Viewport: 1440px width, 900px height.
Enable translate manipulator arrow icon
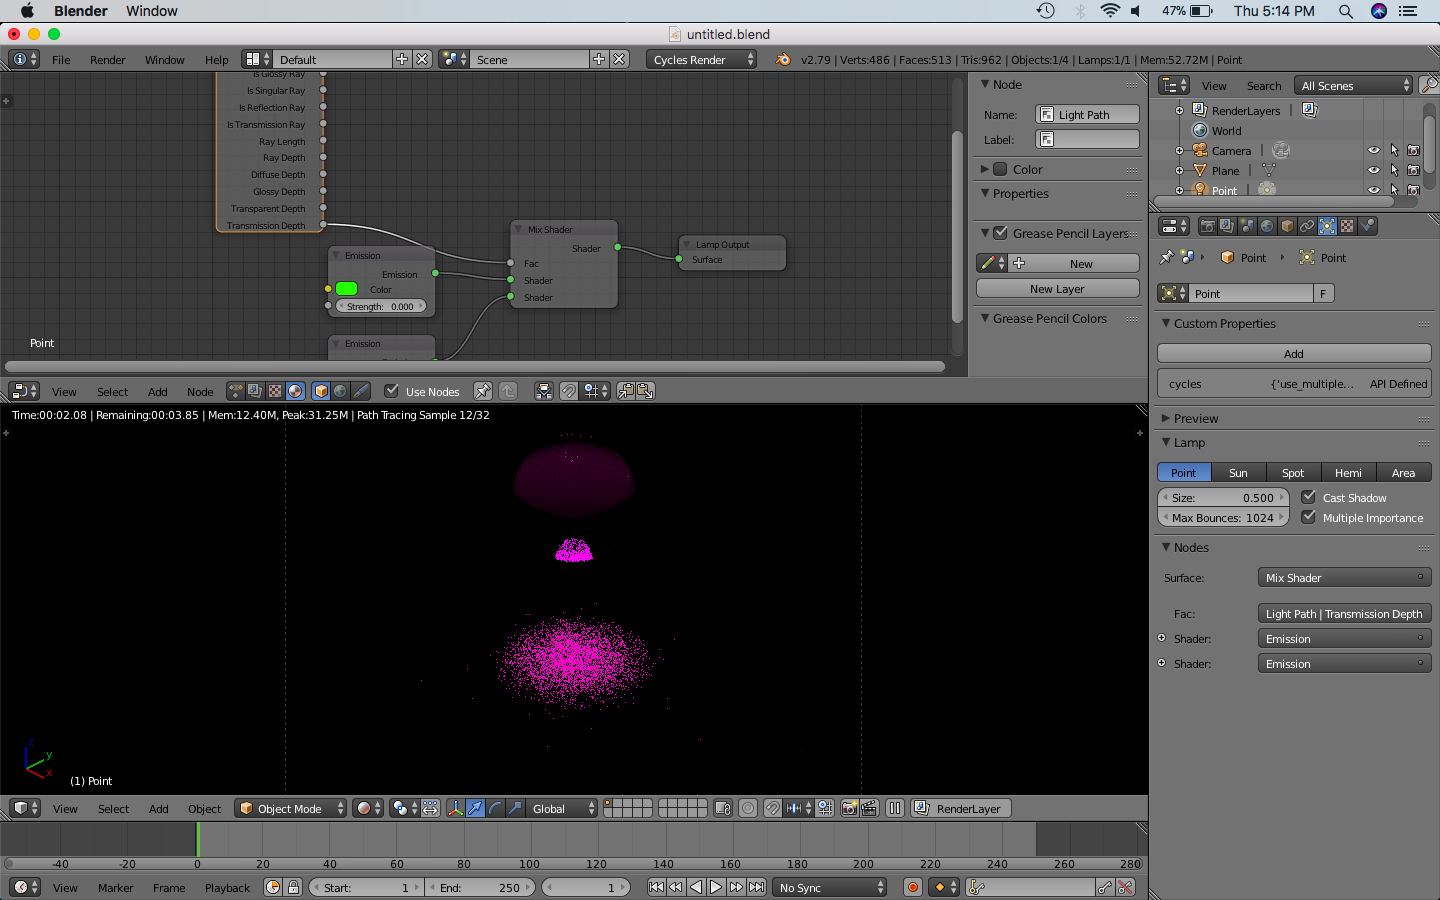point(476,808)
